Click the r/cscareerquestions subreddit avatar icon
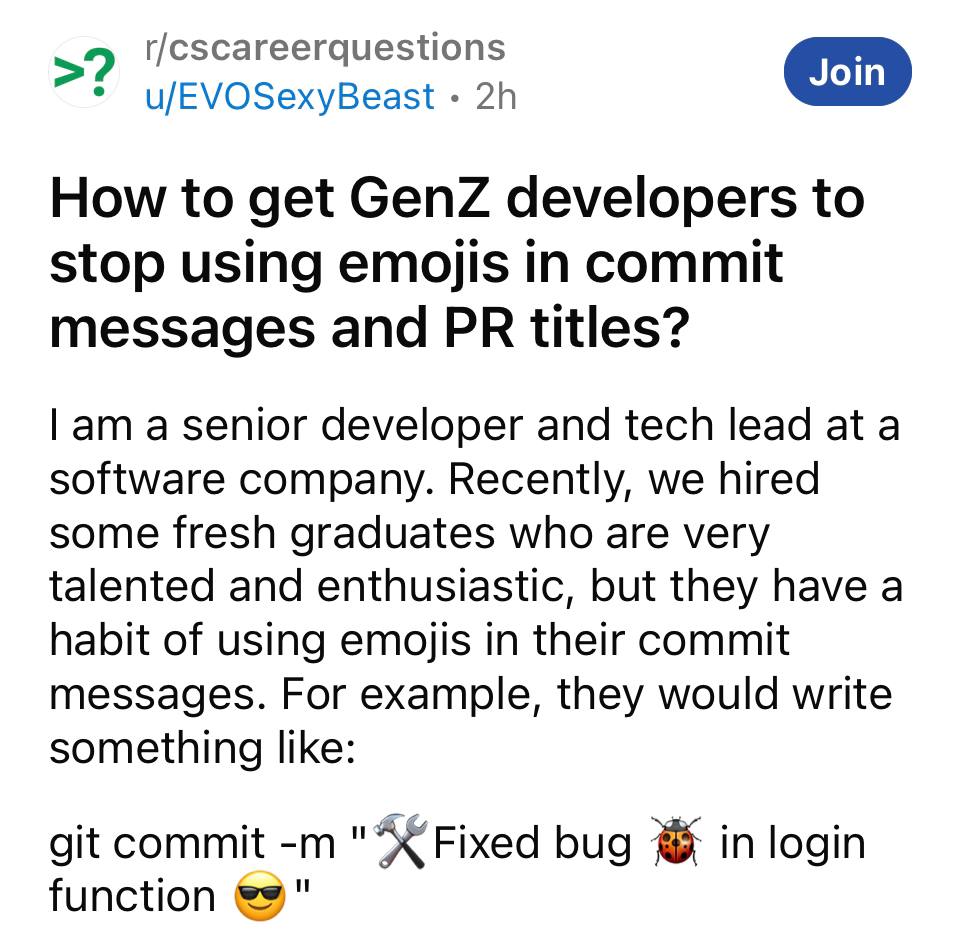Viewport: 960px width, 938px height. coord(85,73)
